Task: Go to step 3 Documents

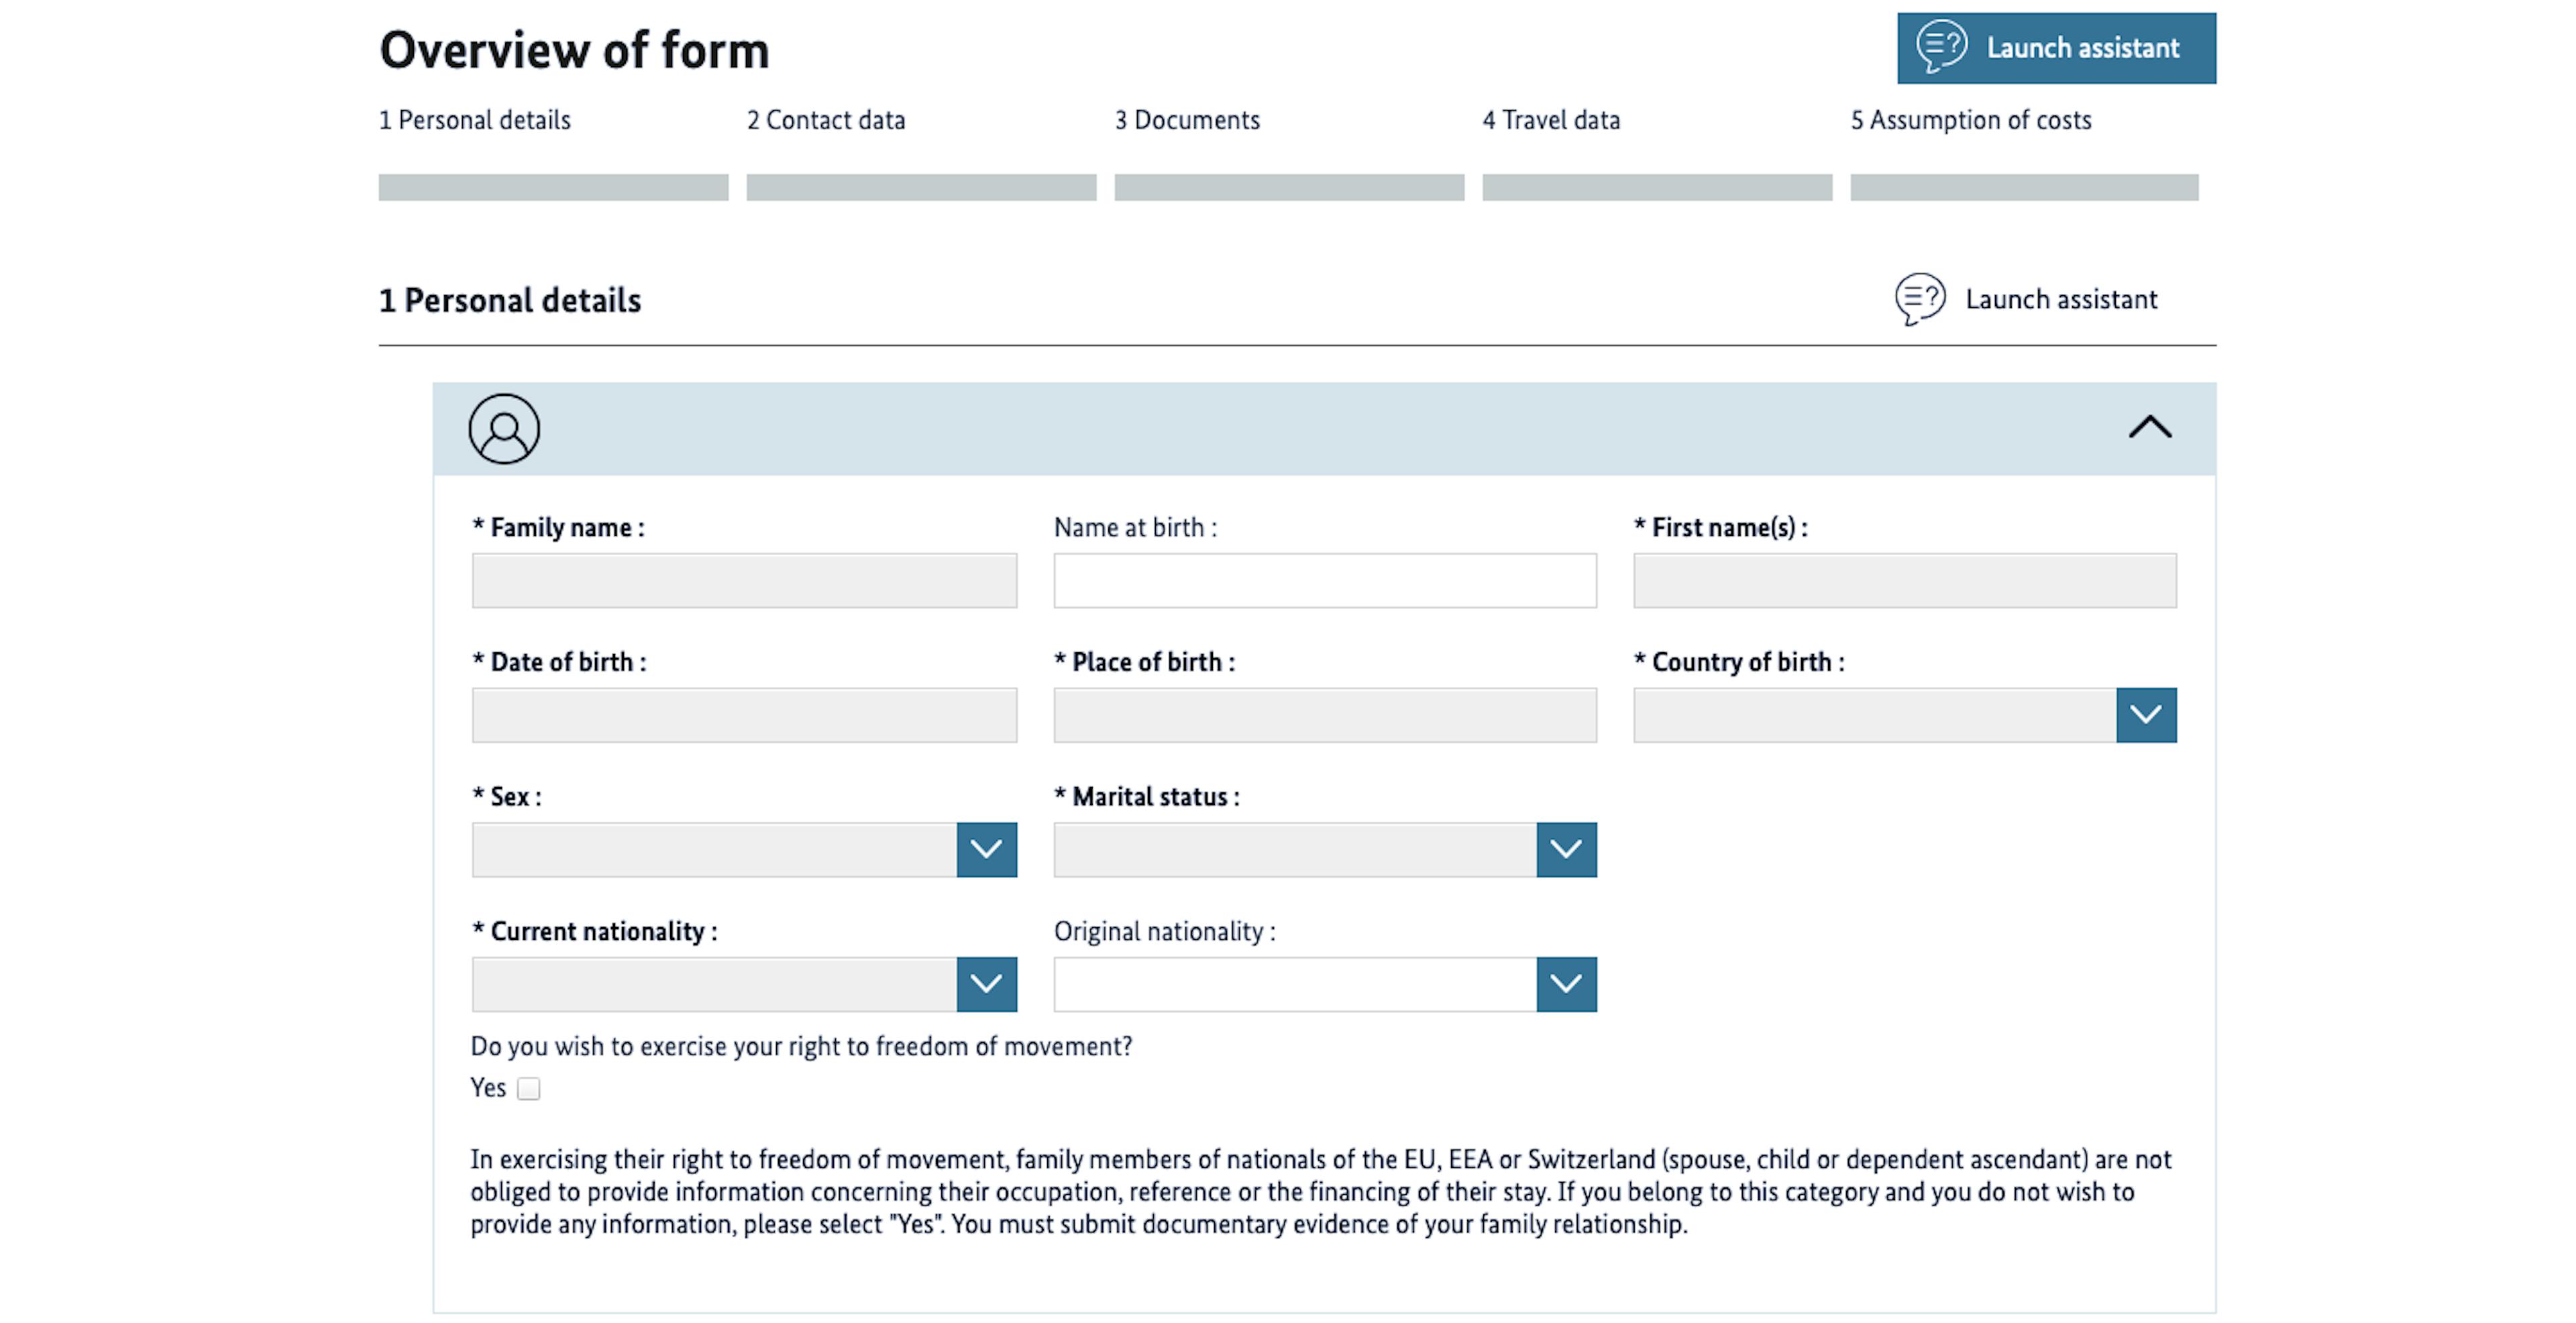Action: (x=1187, y=120)
